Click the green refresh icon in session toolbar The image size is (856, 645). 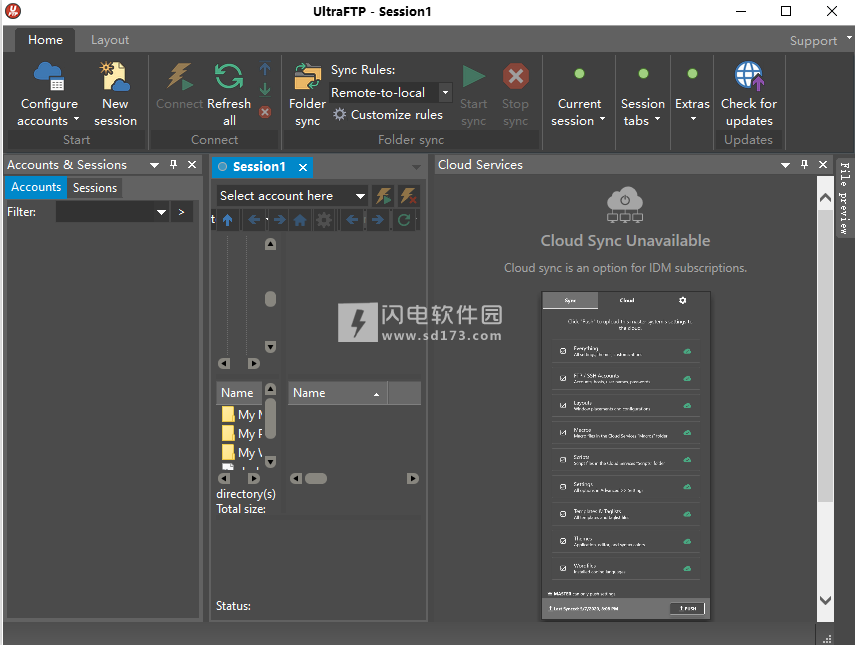404,220
